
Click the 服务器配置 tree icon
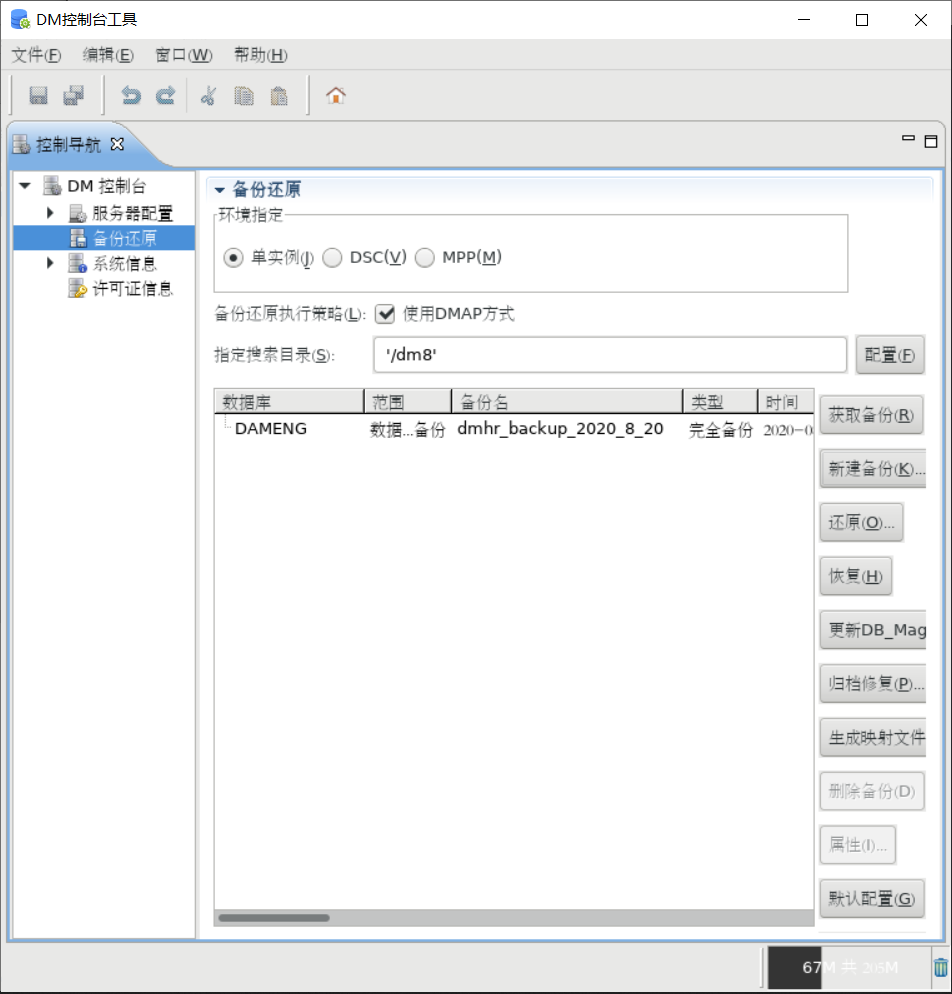tap(77, 213)
